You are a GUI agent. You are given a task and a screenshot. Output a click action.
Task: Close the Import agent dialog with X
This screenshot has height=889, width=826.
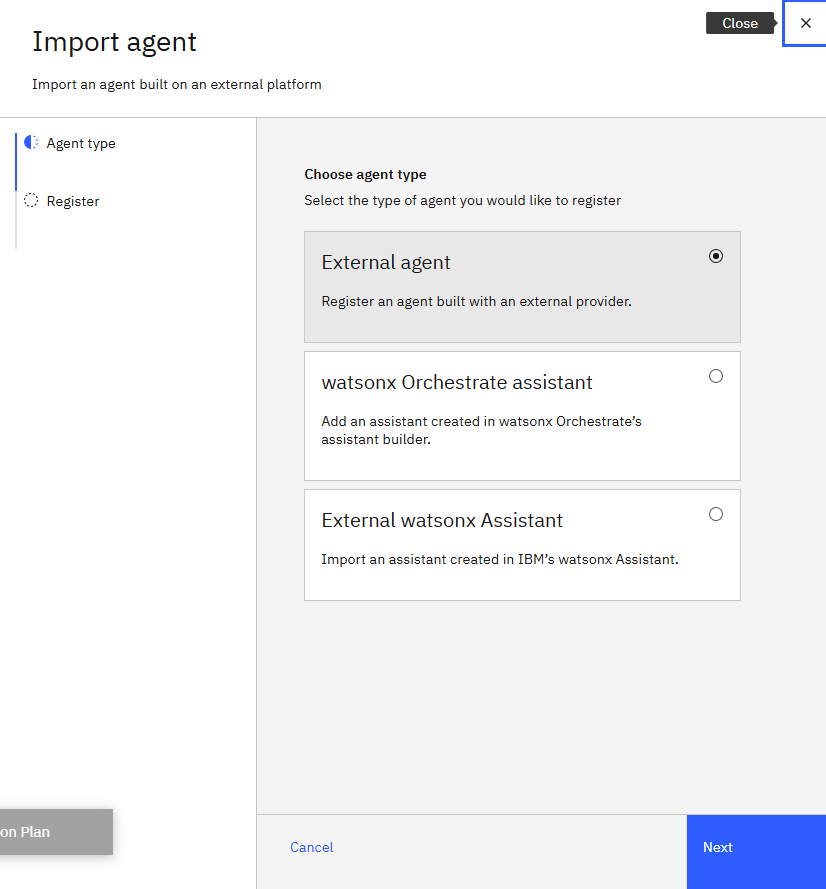805,23
